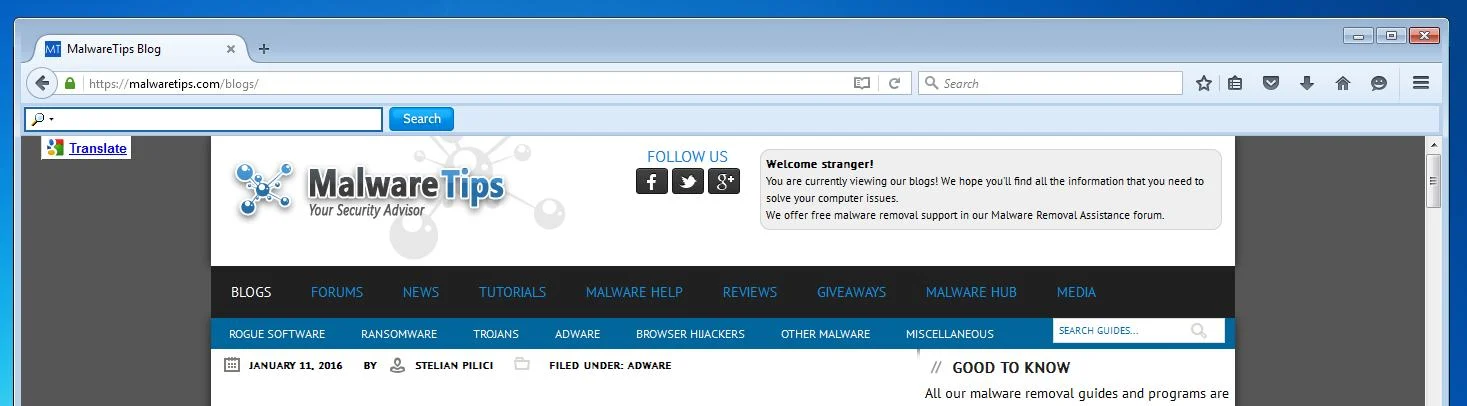Click the blue toolbar Search button

[x=421, y=119]
